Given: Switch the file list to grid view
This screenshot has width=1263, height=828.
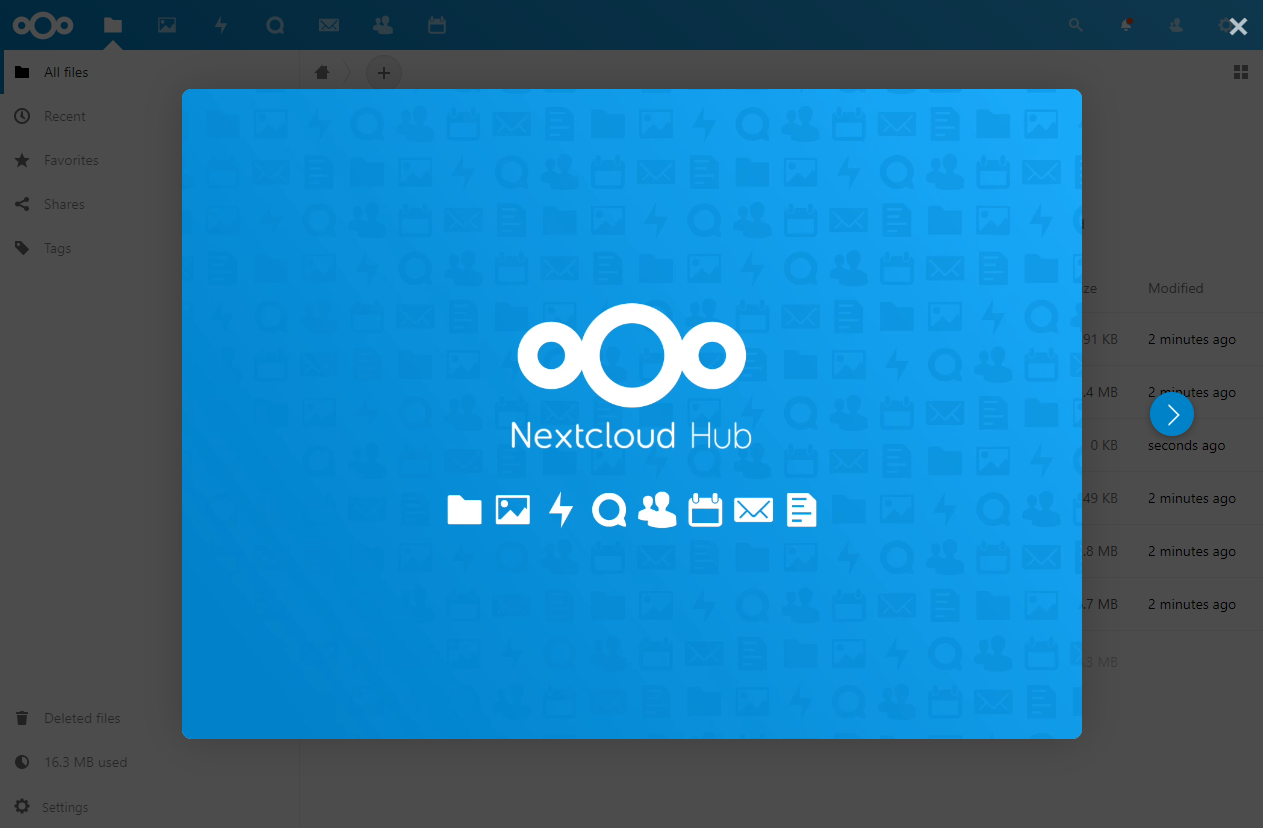Looking at the screenshot, I should pos(1241,72).
